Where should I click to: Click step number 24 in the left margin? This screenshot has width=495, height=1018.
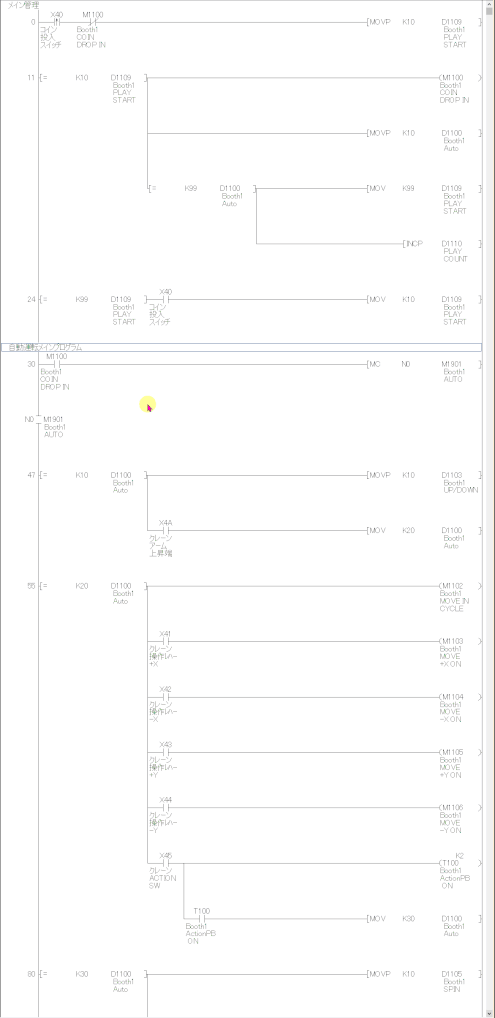tap(31, 300)
